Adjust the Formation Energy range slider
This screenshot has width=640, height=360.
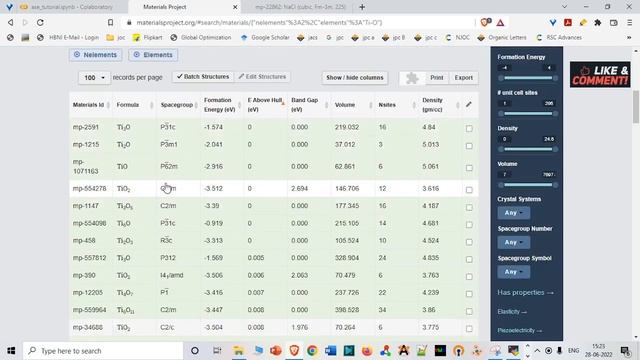[x=528, y=78]
